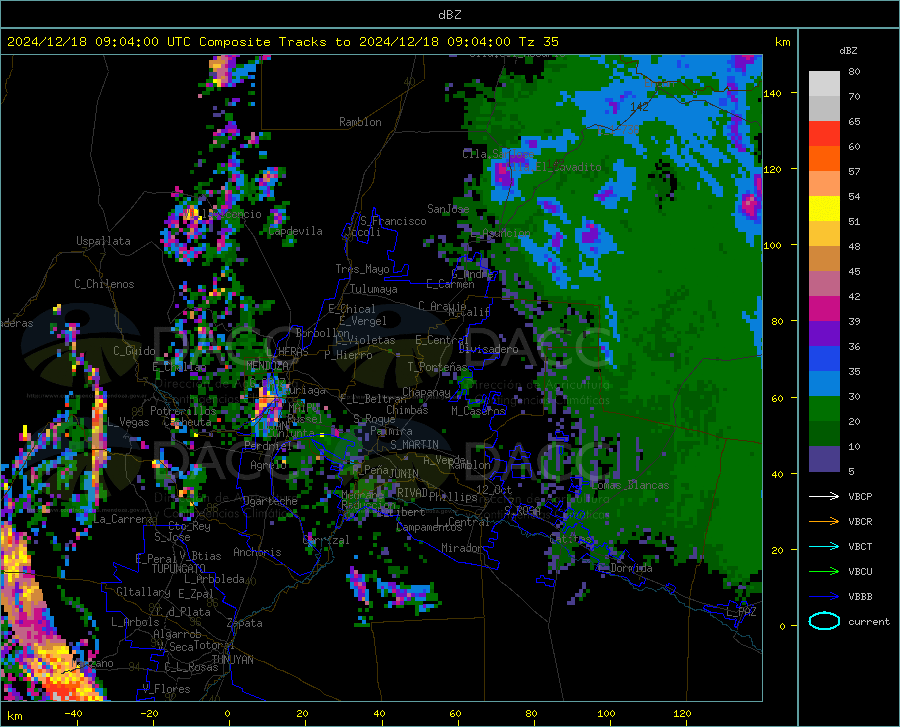Click the -40 km tick on bottom axis
900x727 pixels.
click(73, 714)
